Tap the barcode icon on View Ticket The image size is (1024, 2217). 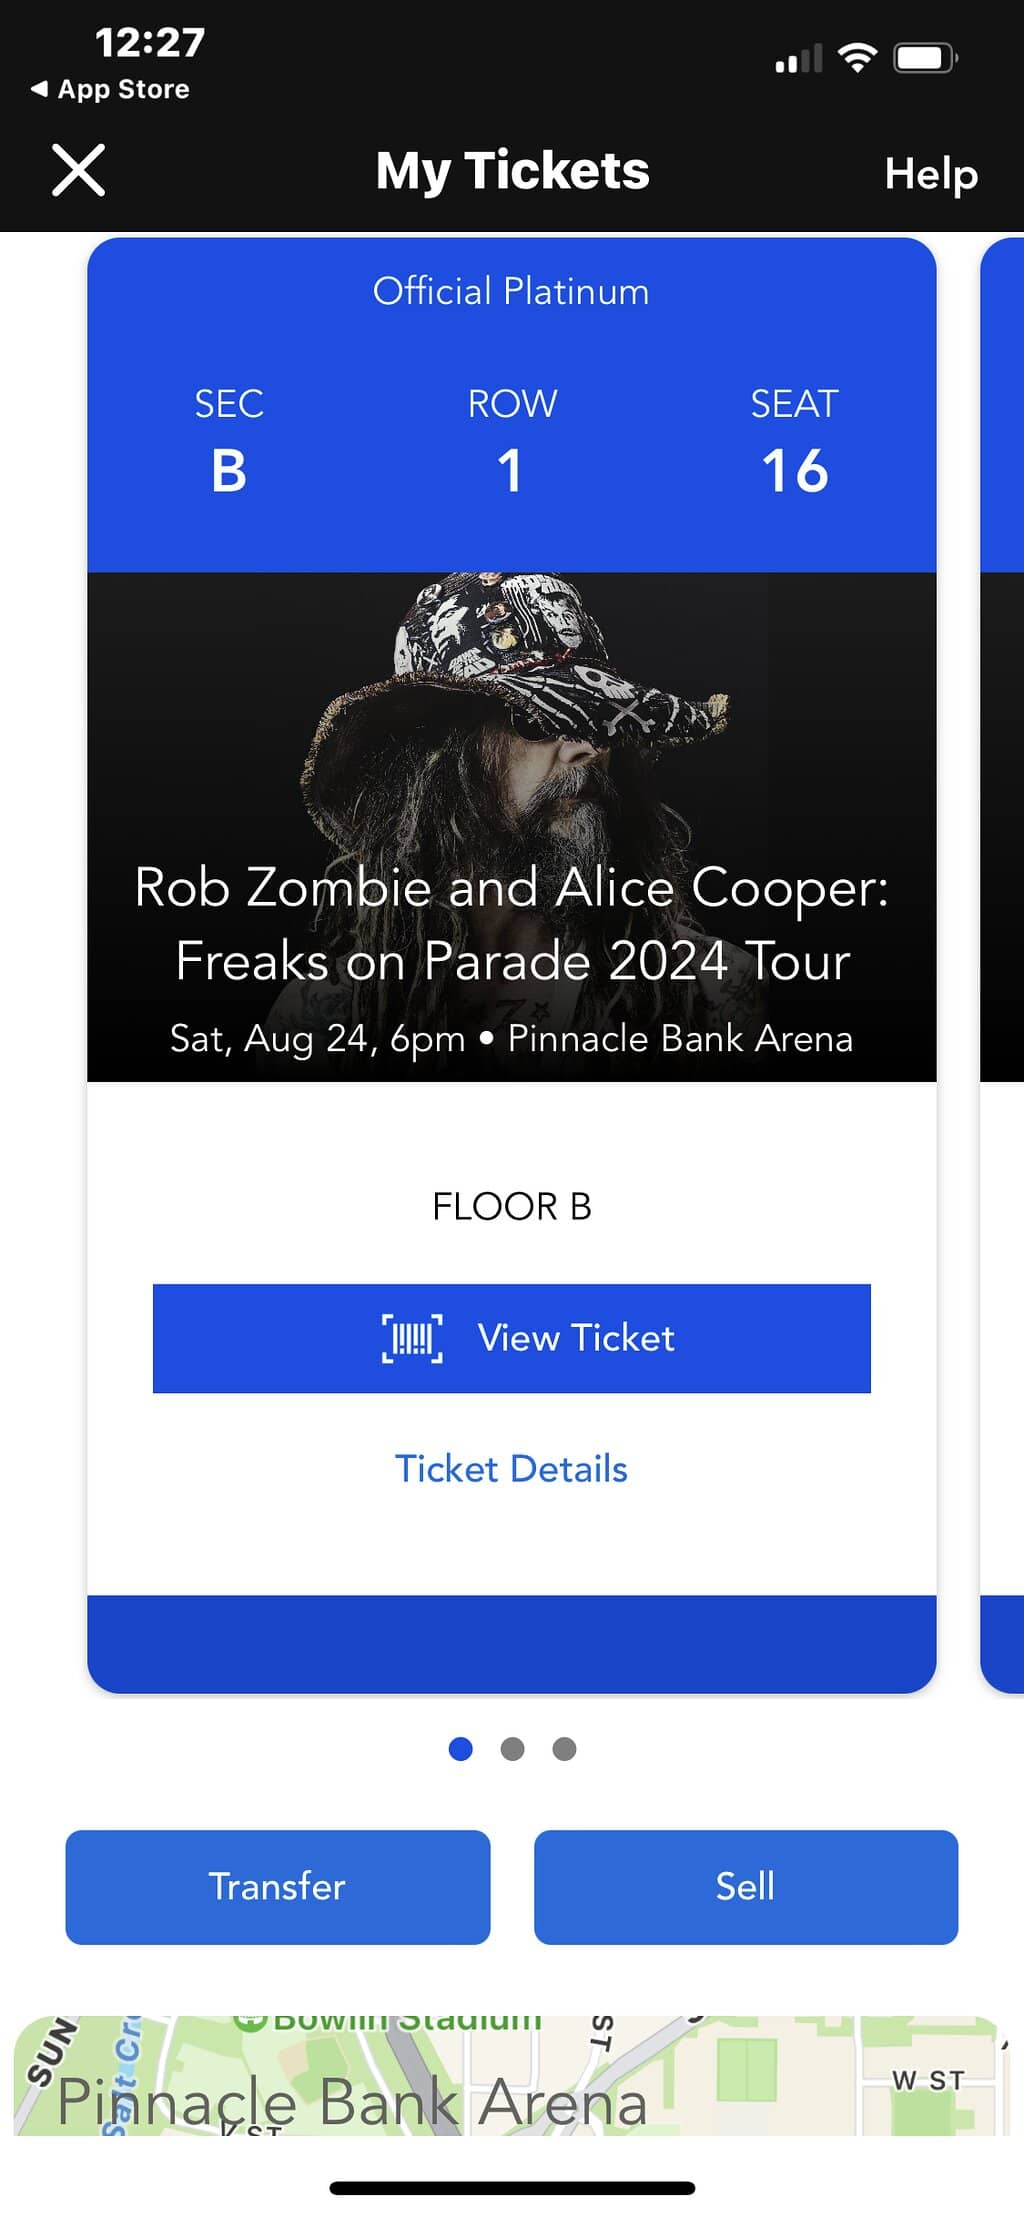[412, 1338]
